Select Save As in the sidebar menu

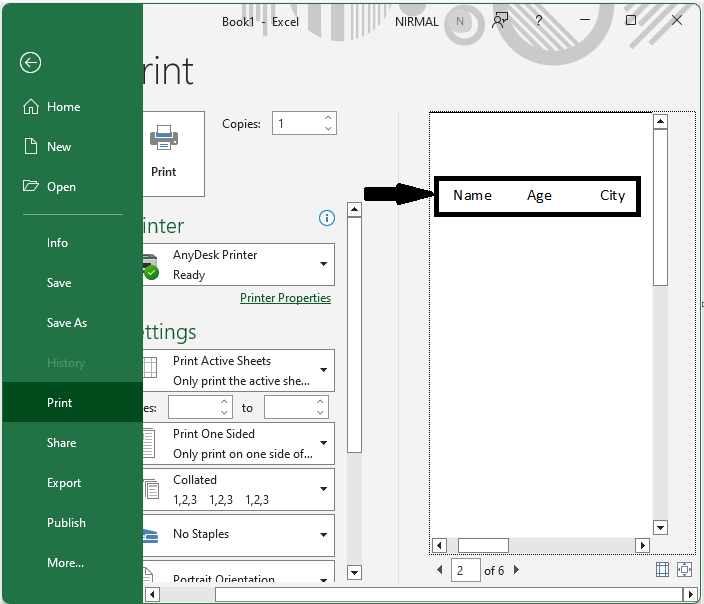67,323
